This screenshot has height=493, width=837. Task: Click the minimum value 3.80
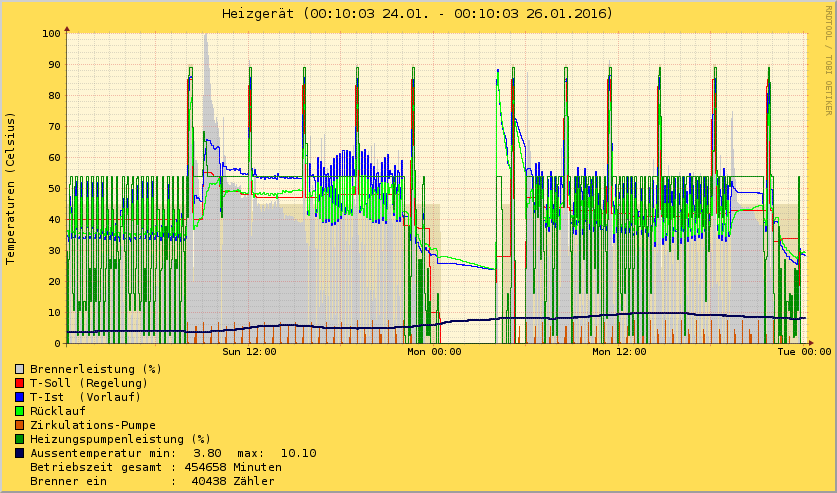pyautogui.click(x=207, y=453)
